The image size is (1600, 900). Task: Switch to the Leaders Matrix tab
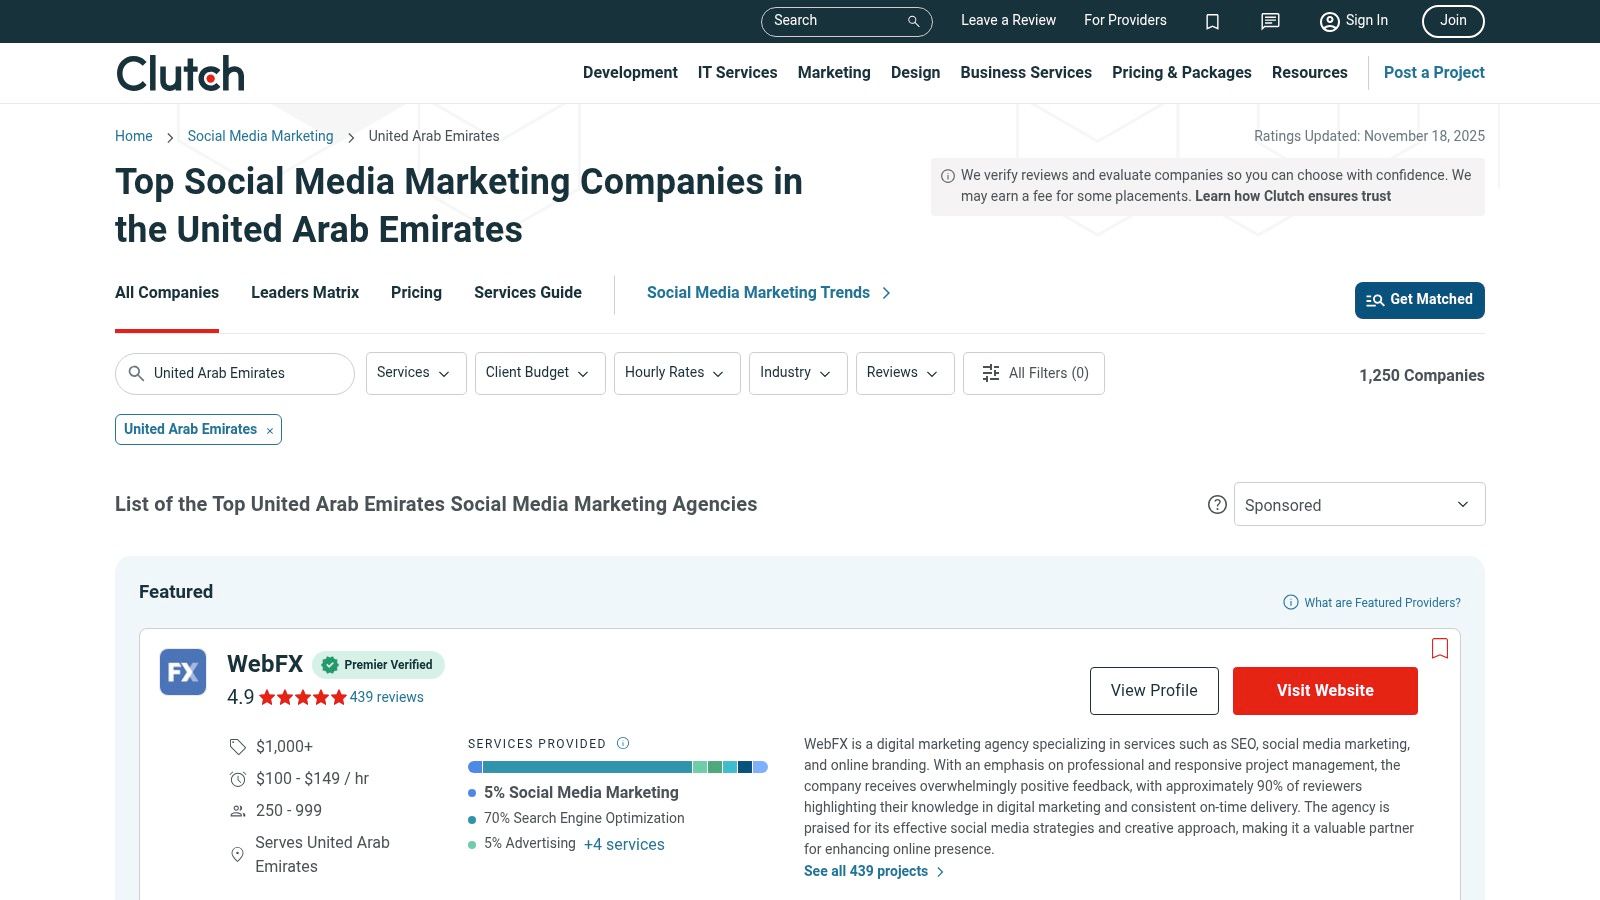[x=305, y=292]
